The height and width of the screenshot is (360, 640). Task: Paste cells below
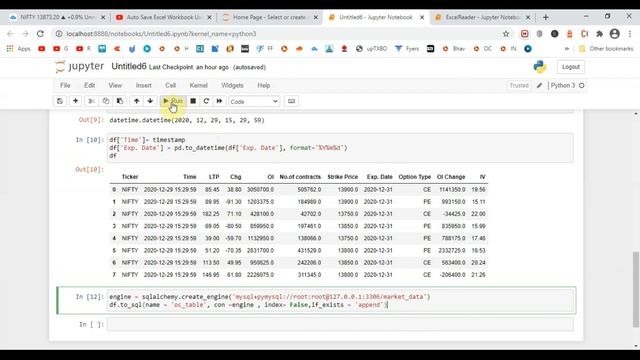pos(120,101)
